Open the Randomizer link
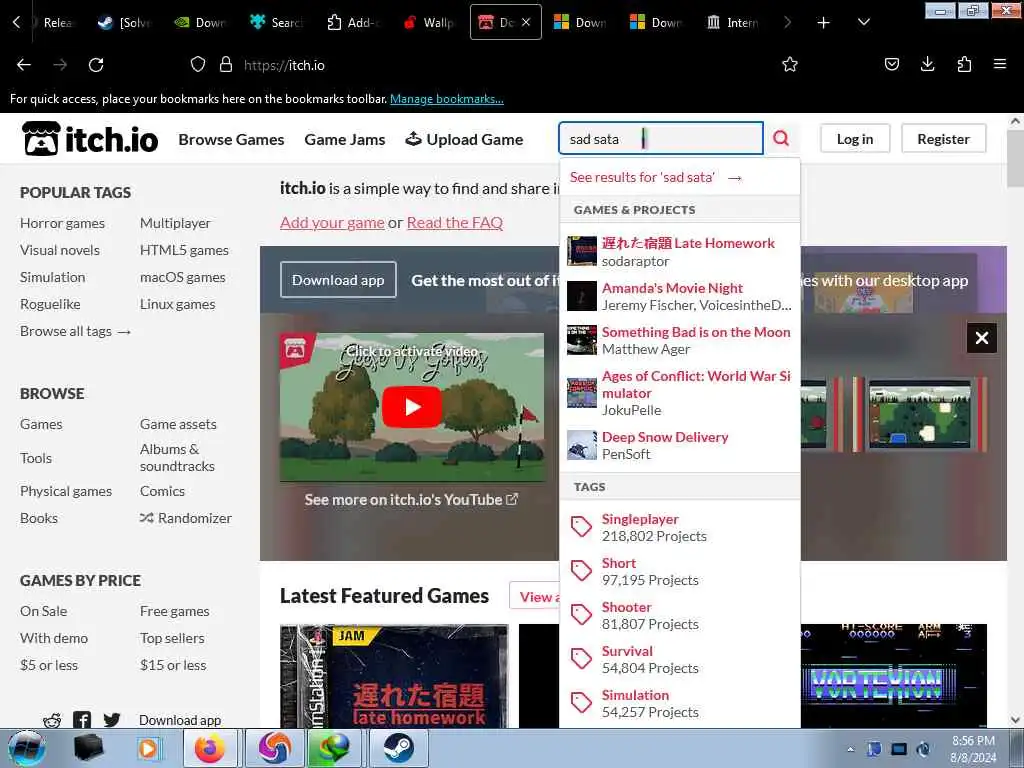Image resolution: width=1024 pixels, height=768 pixels. tap(185, 518)
